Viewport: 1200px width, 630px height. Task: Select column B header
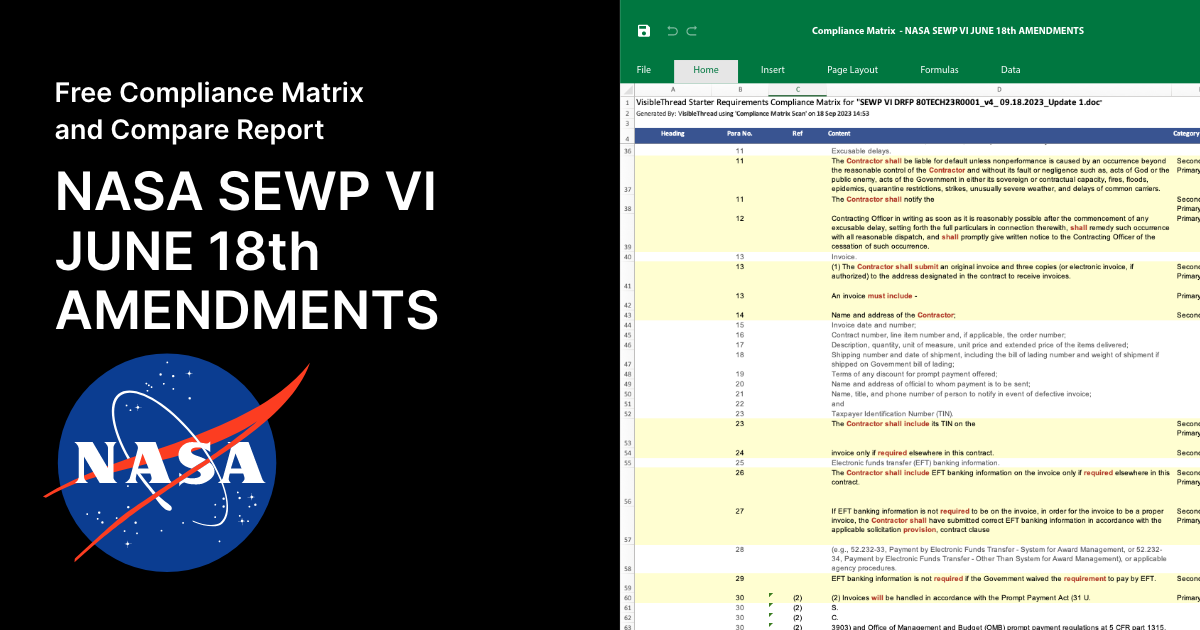point(740,91)
